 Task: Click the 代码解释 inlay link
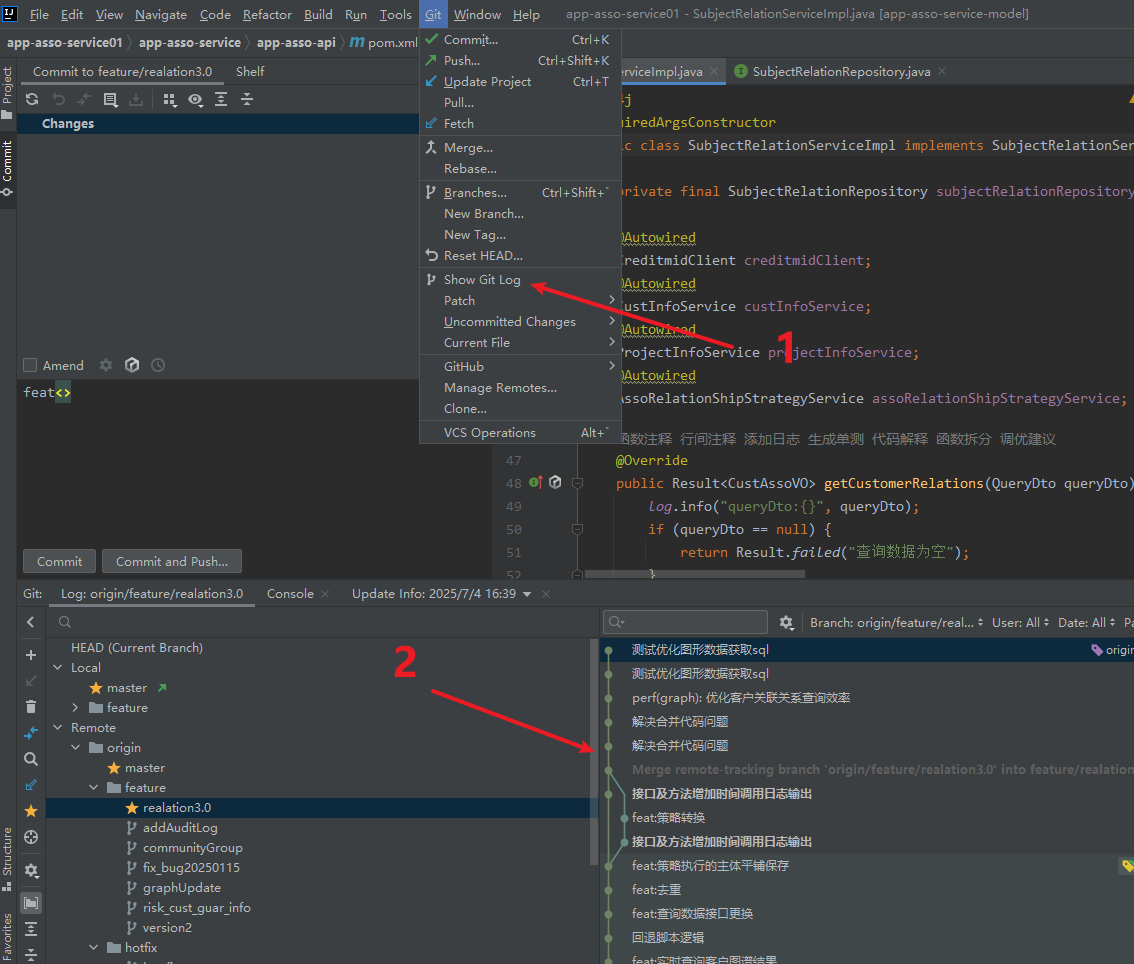pyautogui.click(x=900, y=439)
